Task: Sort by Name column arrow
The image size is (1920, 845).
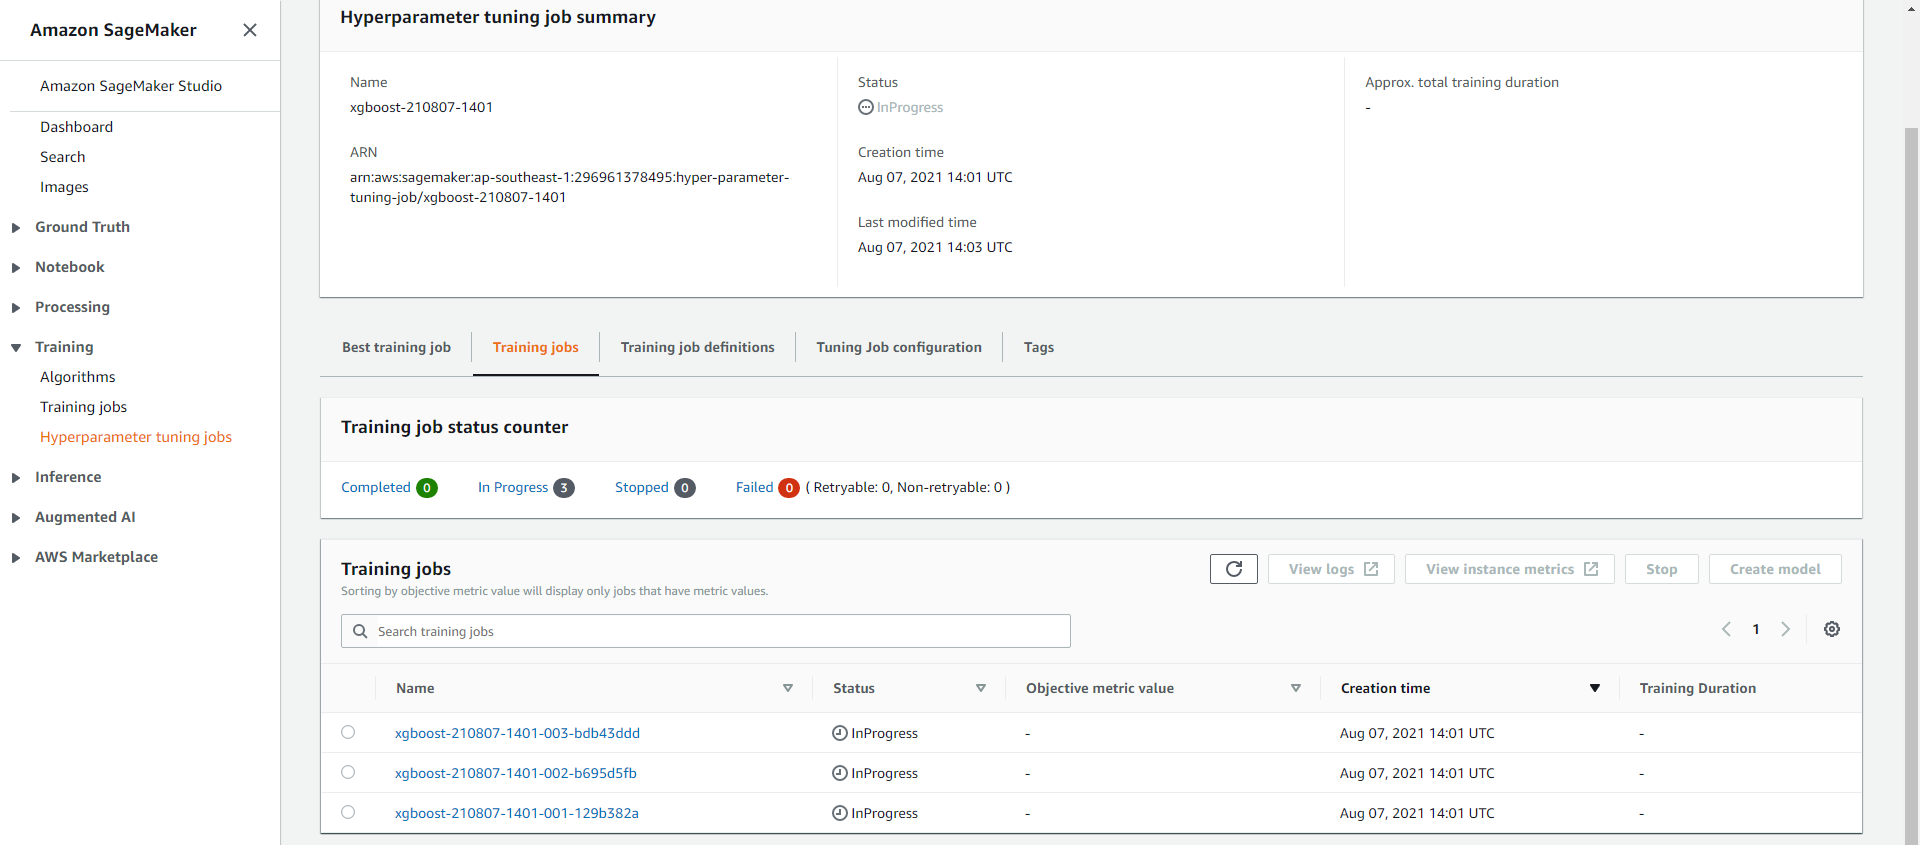Action: click(x=788, y=688)
